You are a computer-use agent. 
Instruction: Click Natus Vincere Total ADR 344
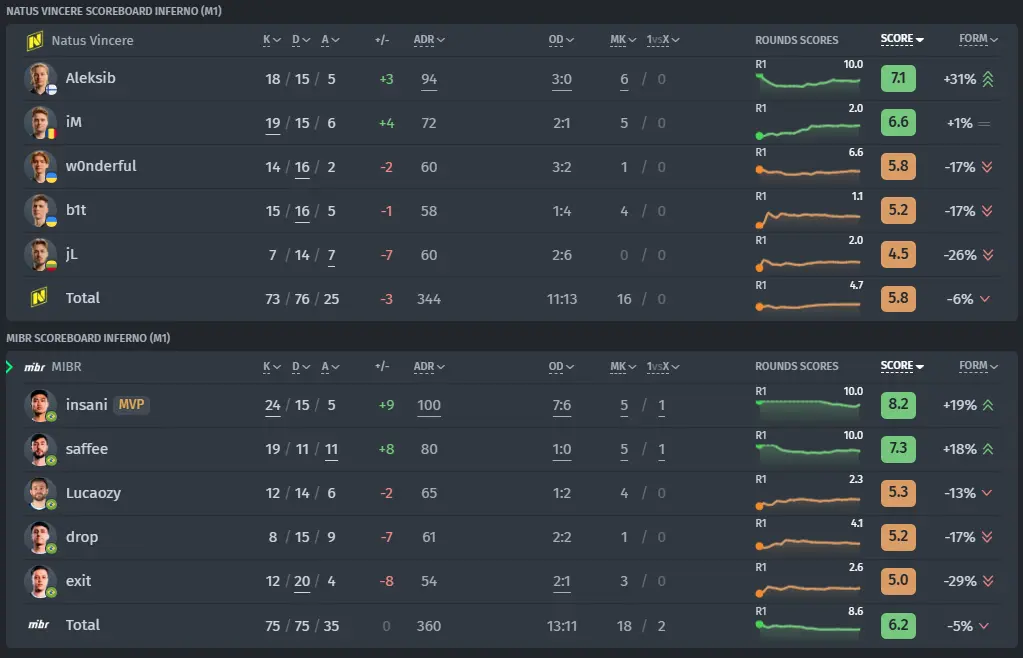coord(429,299)
